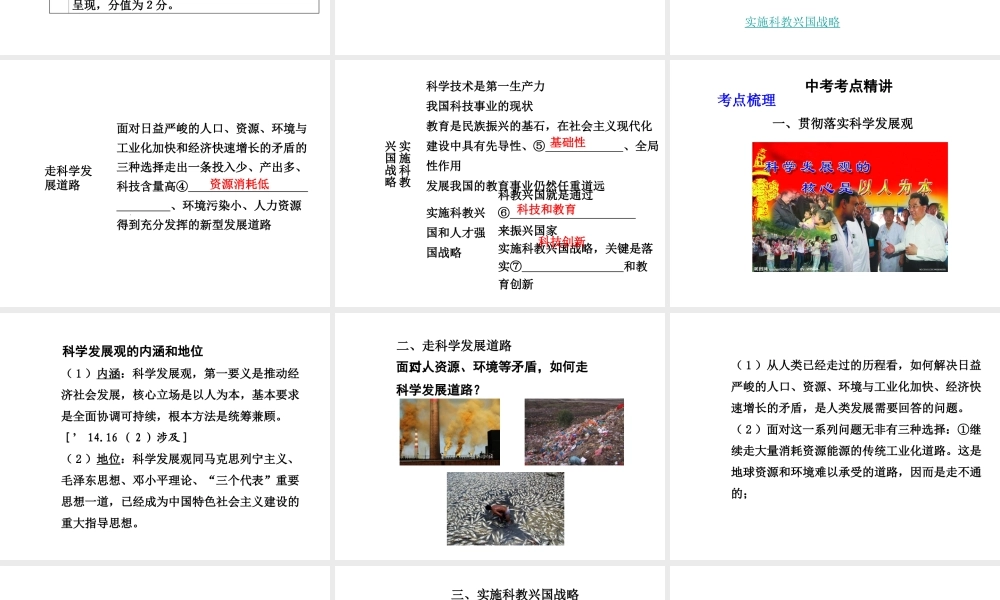
Task: Select the 科学发展观的内涵和地位 slide
Action: 165,437
